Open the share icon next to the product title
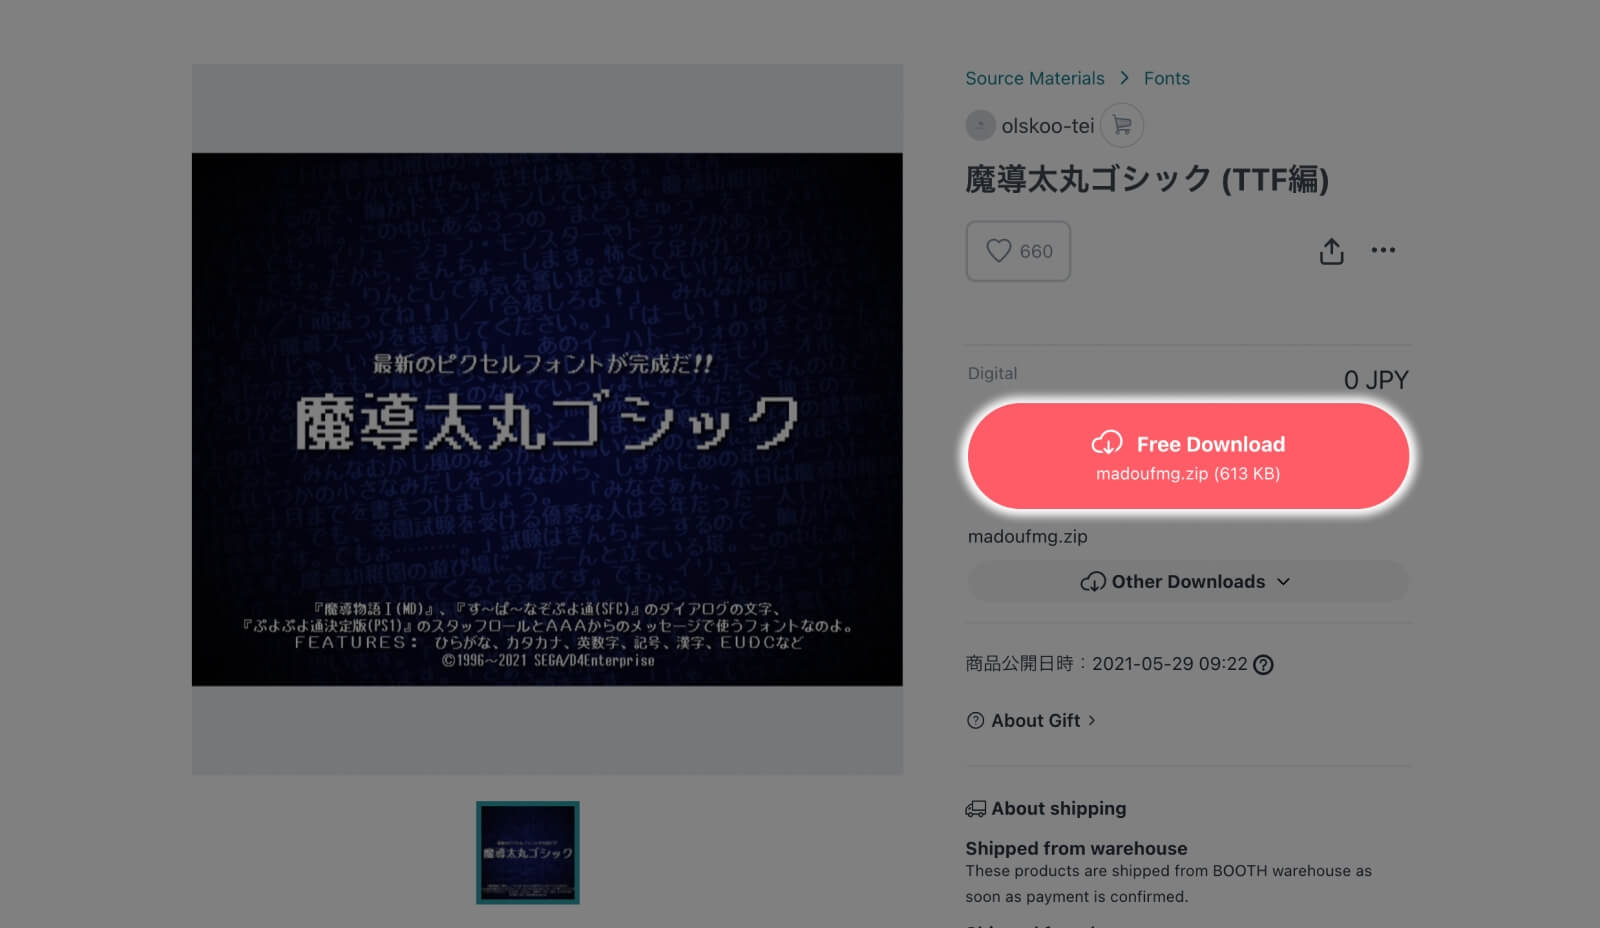The width and height of the screenshot is (1600, 928). click(x=1331, y=251)
